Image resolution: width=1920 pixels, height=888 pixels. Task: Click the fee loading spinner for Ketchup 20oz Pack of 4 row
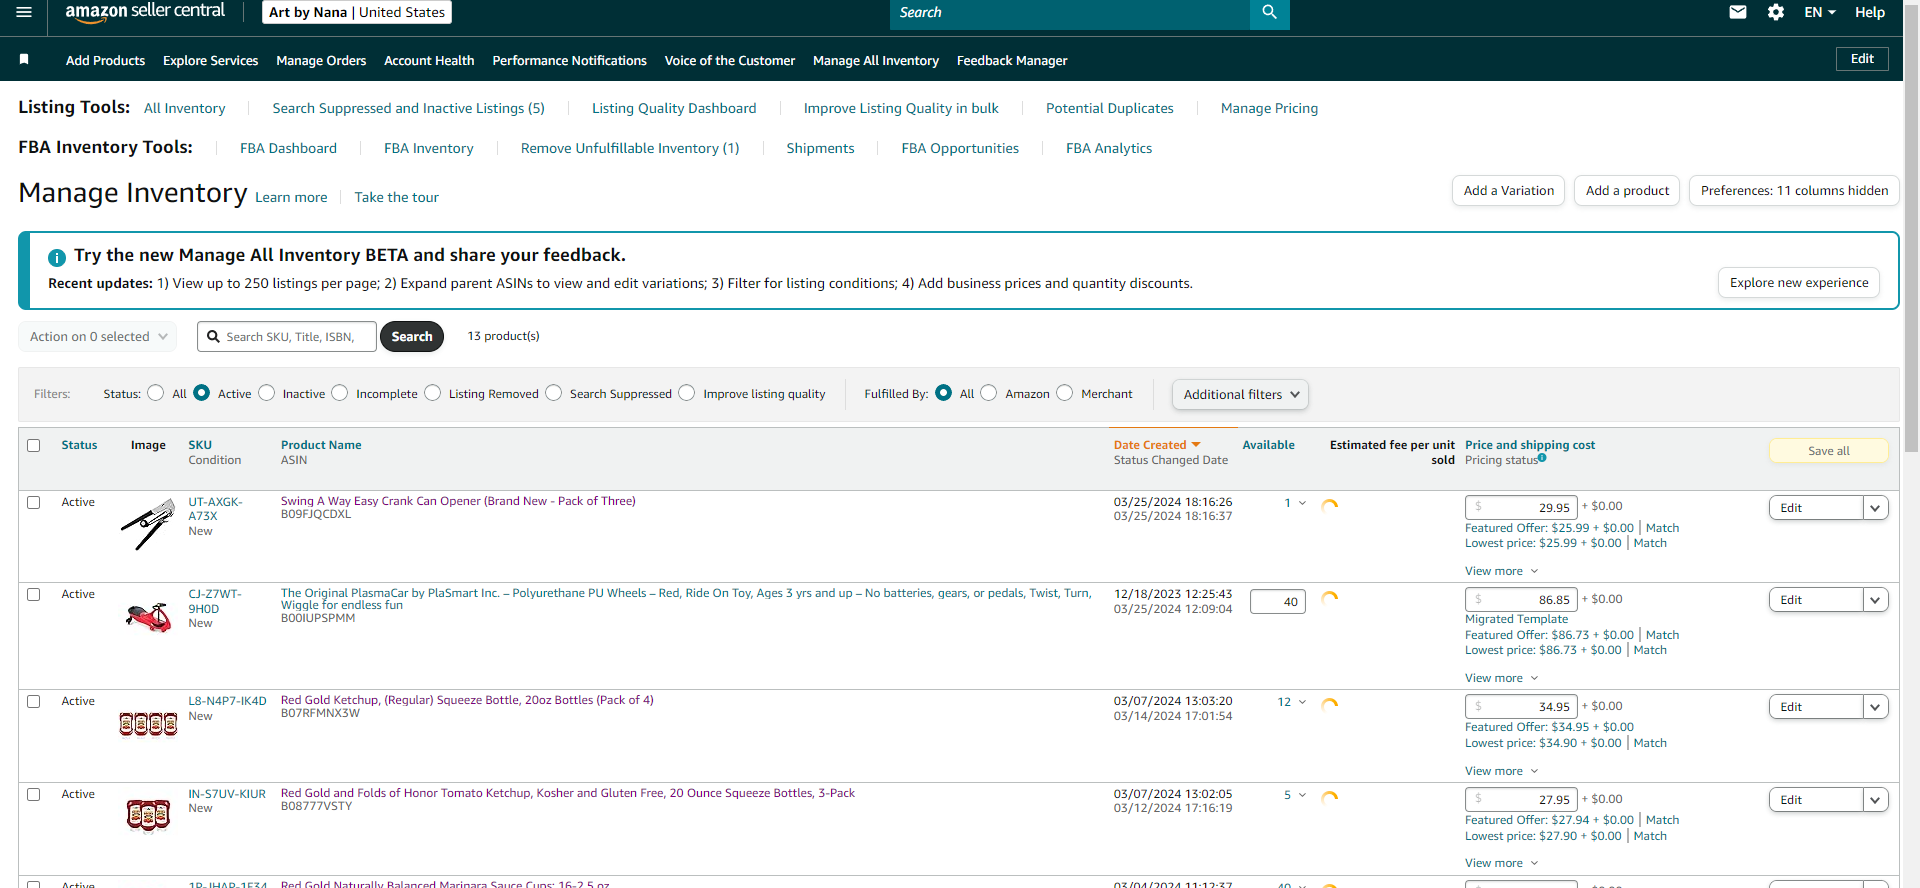(1330, 704)
